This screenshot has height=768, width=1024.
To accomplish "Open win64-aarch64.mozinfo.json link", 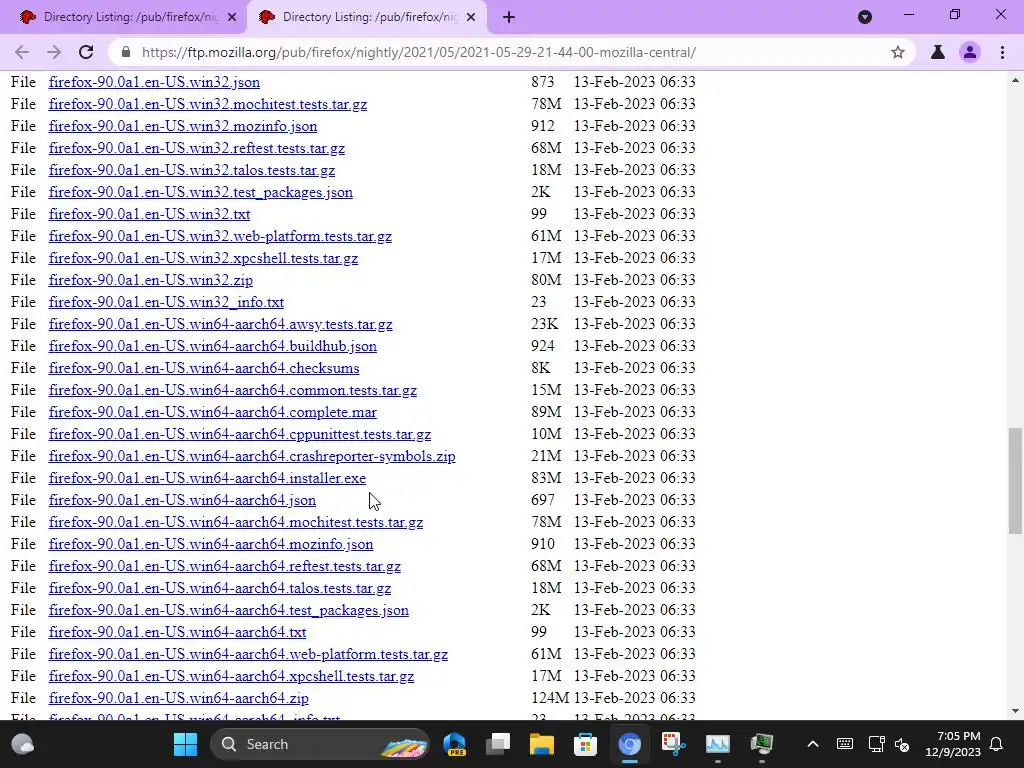I will [x=211, y=545].
